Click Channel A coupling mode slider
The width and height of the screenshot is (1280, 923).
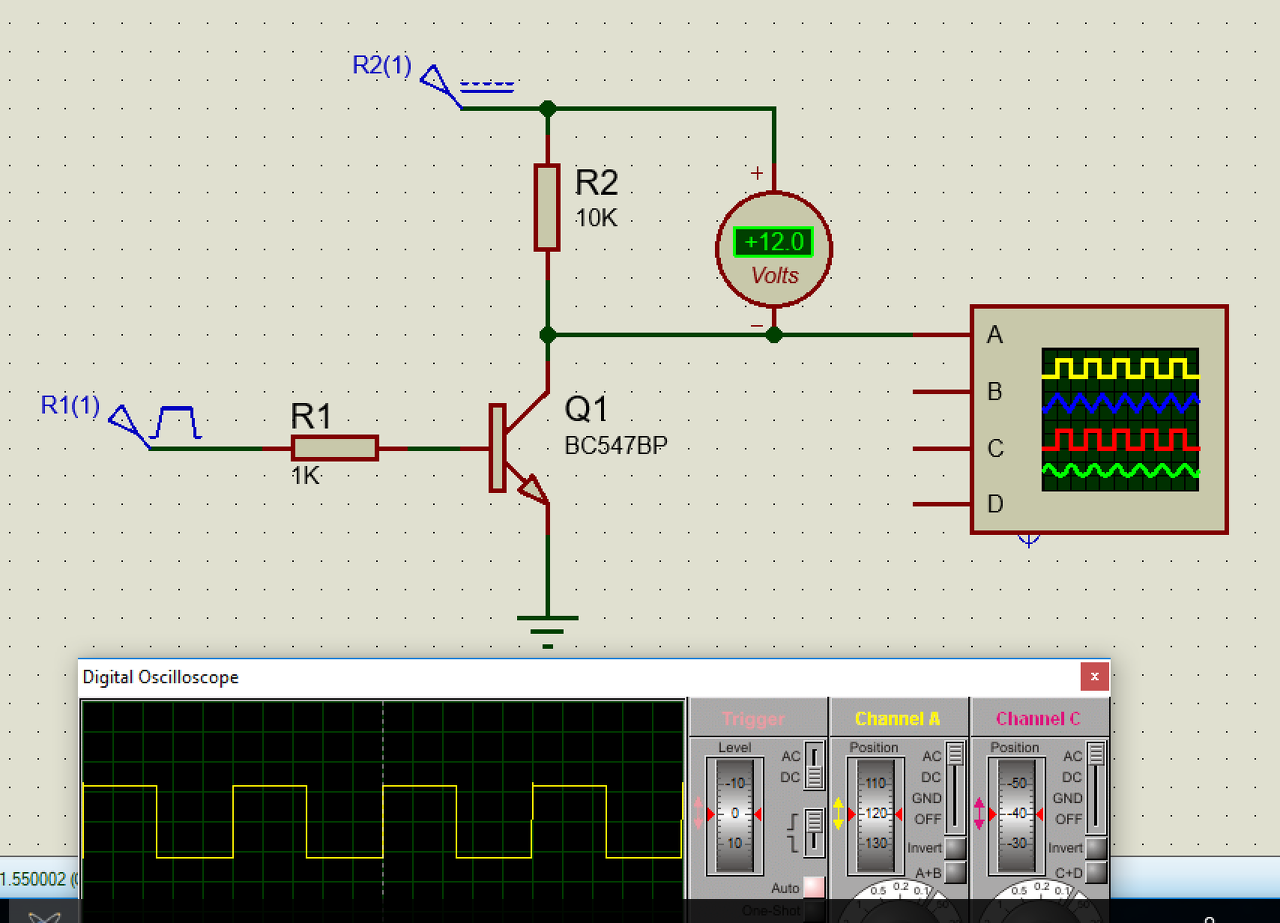[956, 787]
